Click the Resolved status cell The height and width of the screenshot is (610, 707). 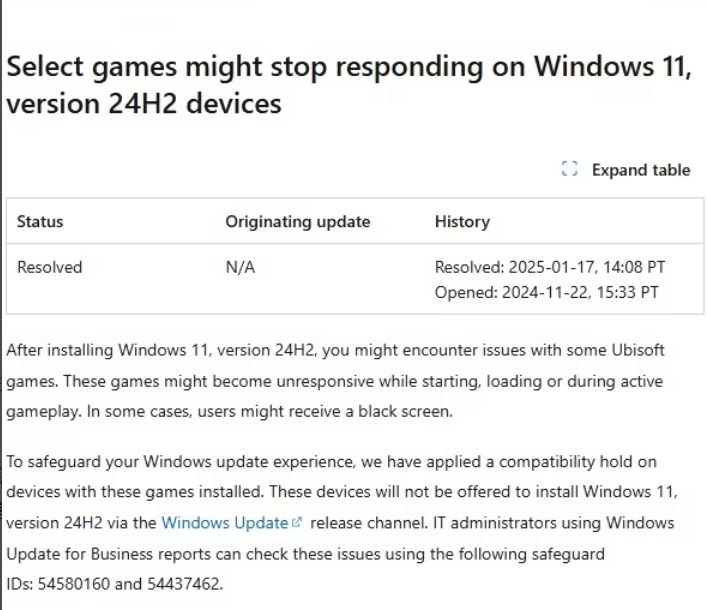pos(50,267)
